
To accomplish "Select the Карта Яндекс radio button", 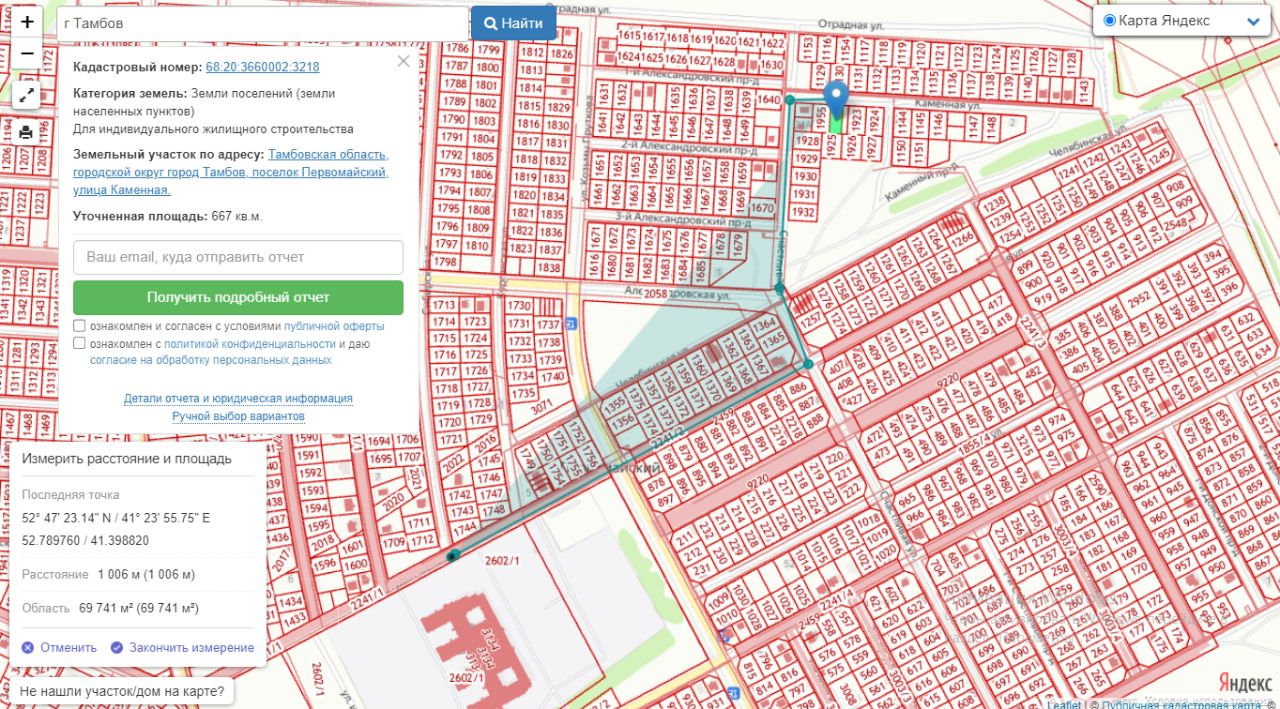I will 1109,21.
